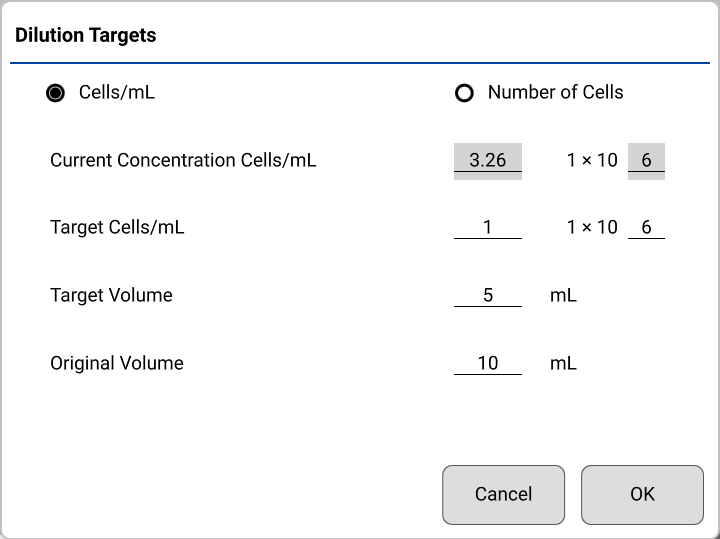This screenshot has width=720, height=539.
Task: Click the 1 × 10 text in Target Cells row
Action: tap(592, 227)
